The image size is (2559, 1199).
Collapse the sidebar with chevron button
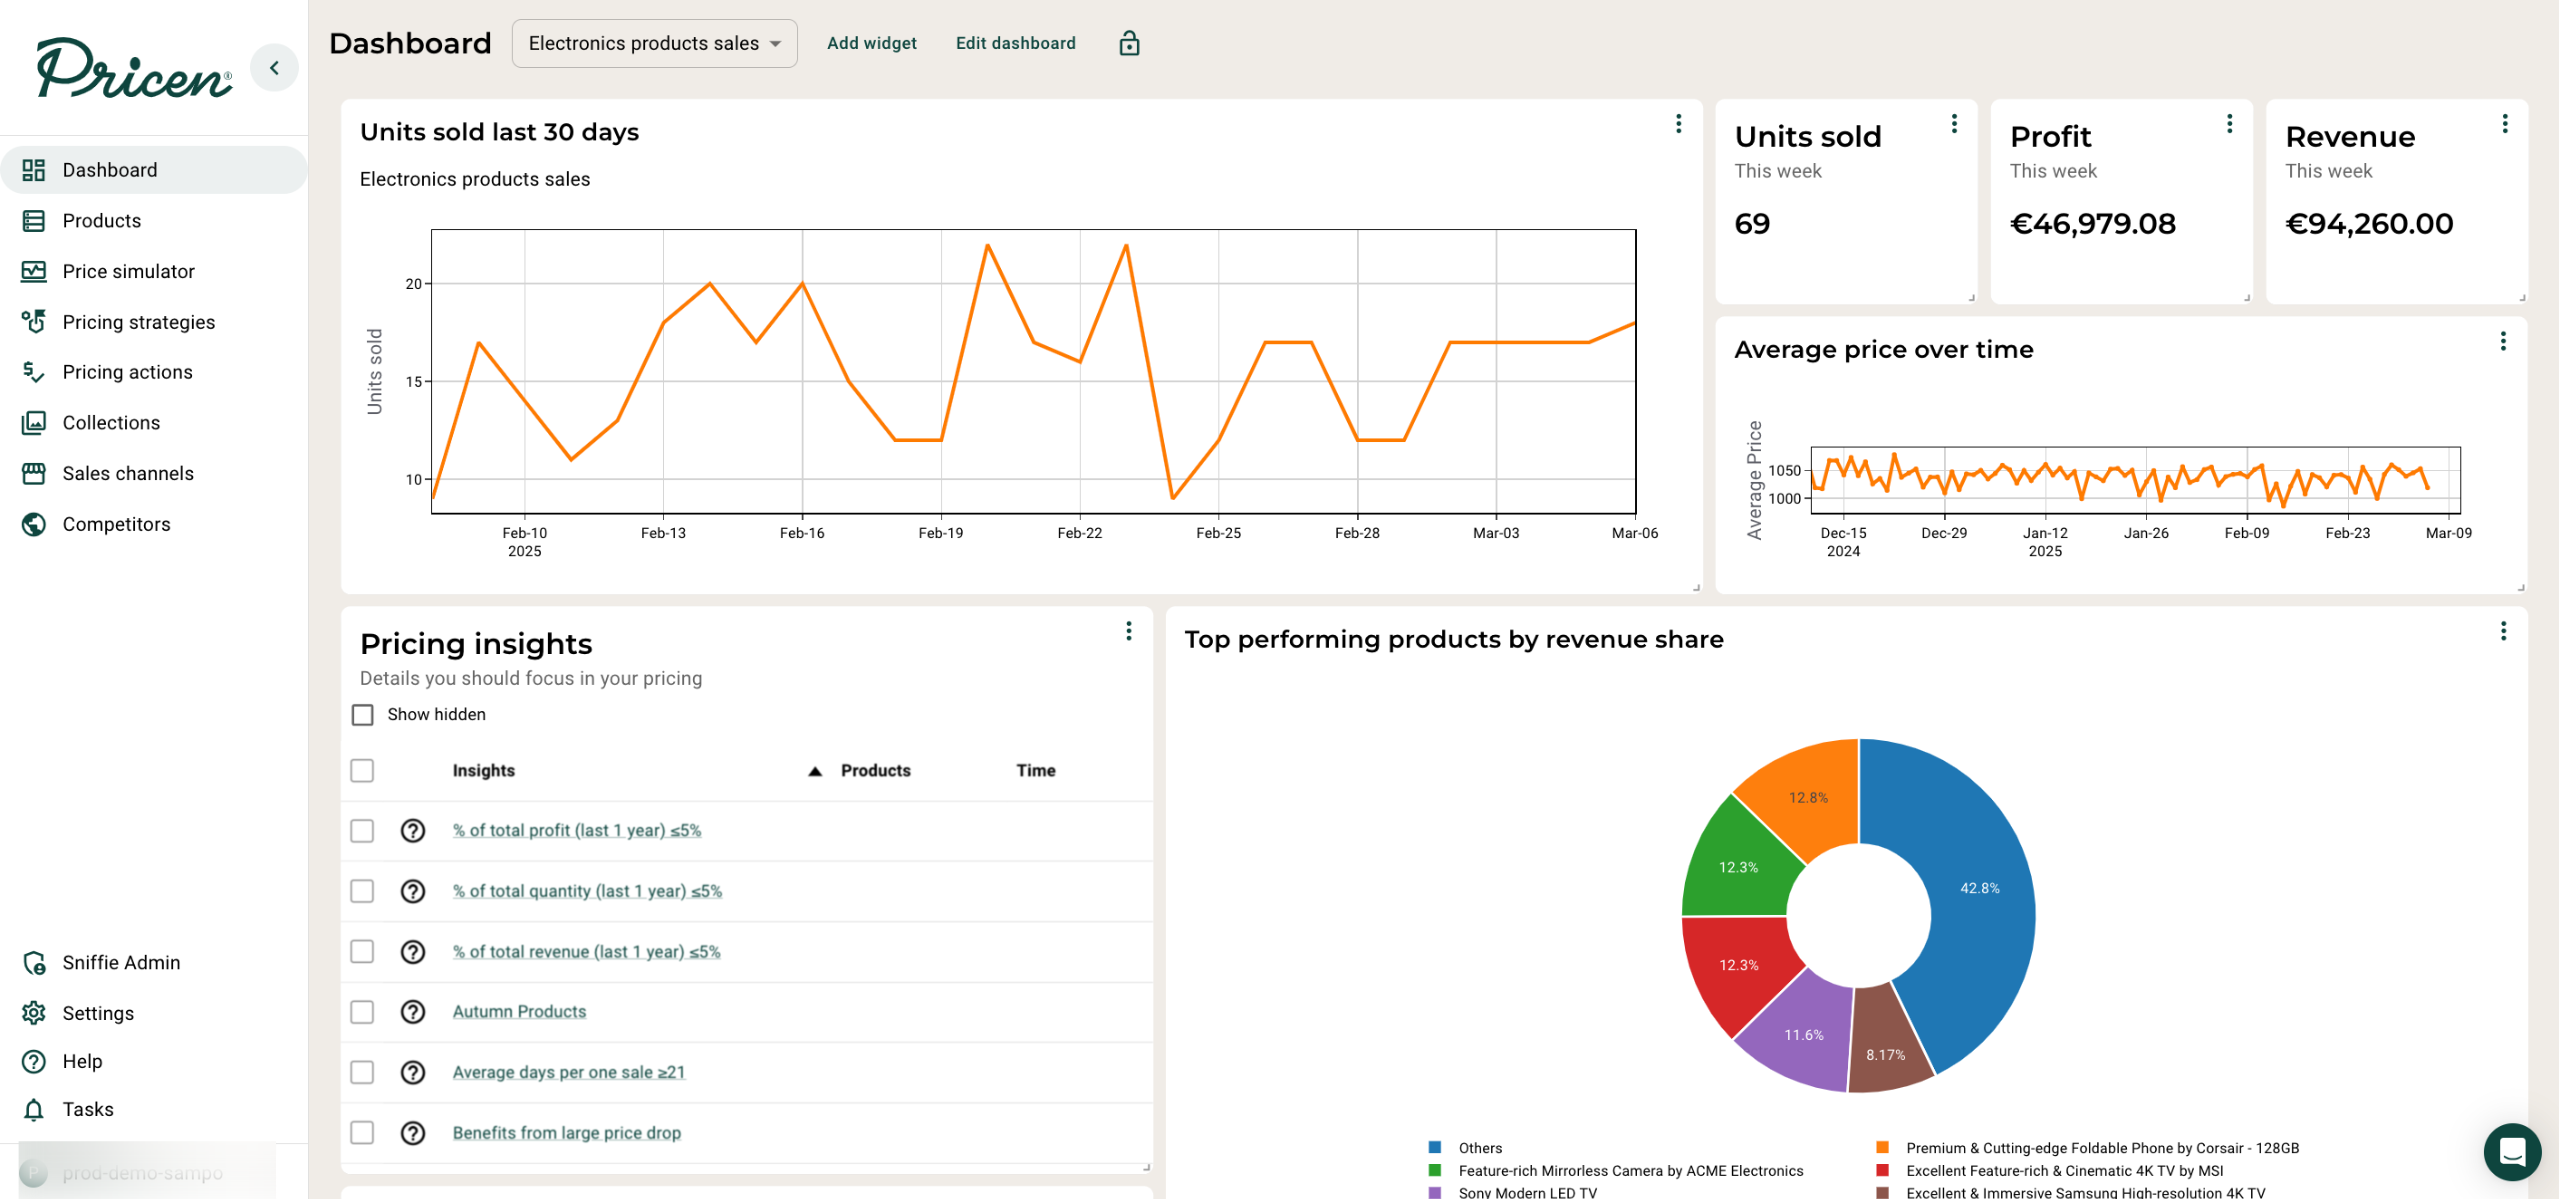[274, 68]
